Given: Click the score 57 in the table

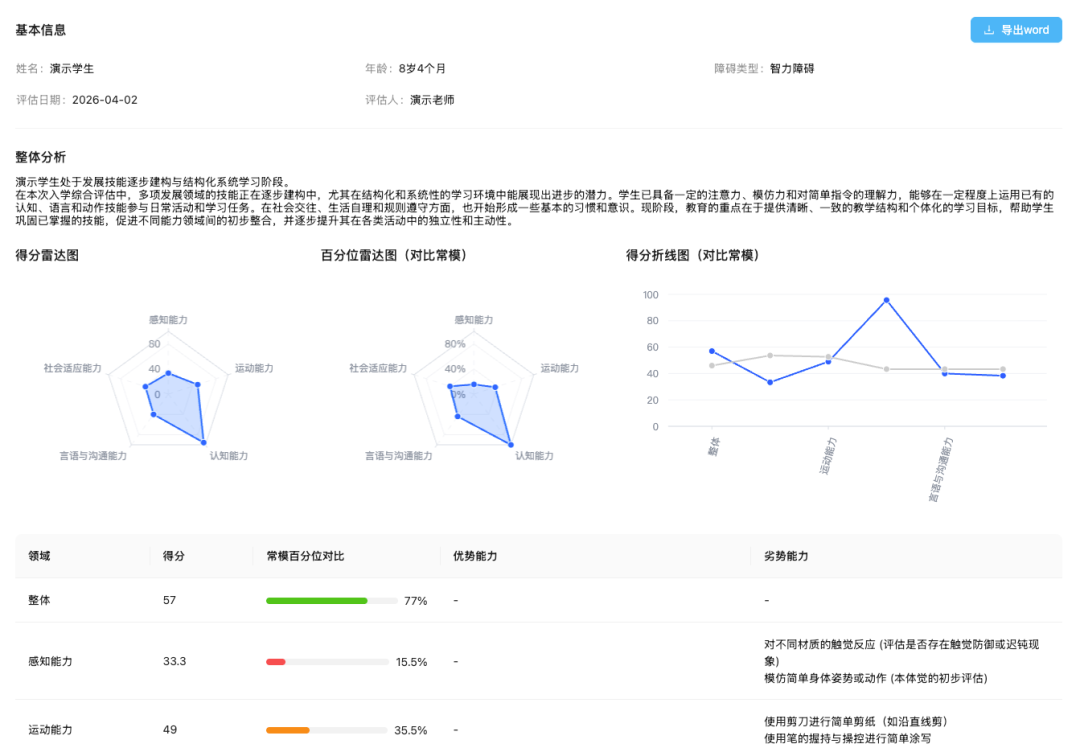Looking at the screenshot, I should point(169,600).
